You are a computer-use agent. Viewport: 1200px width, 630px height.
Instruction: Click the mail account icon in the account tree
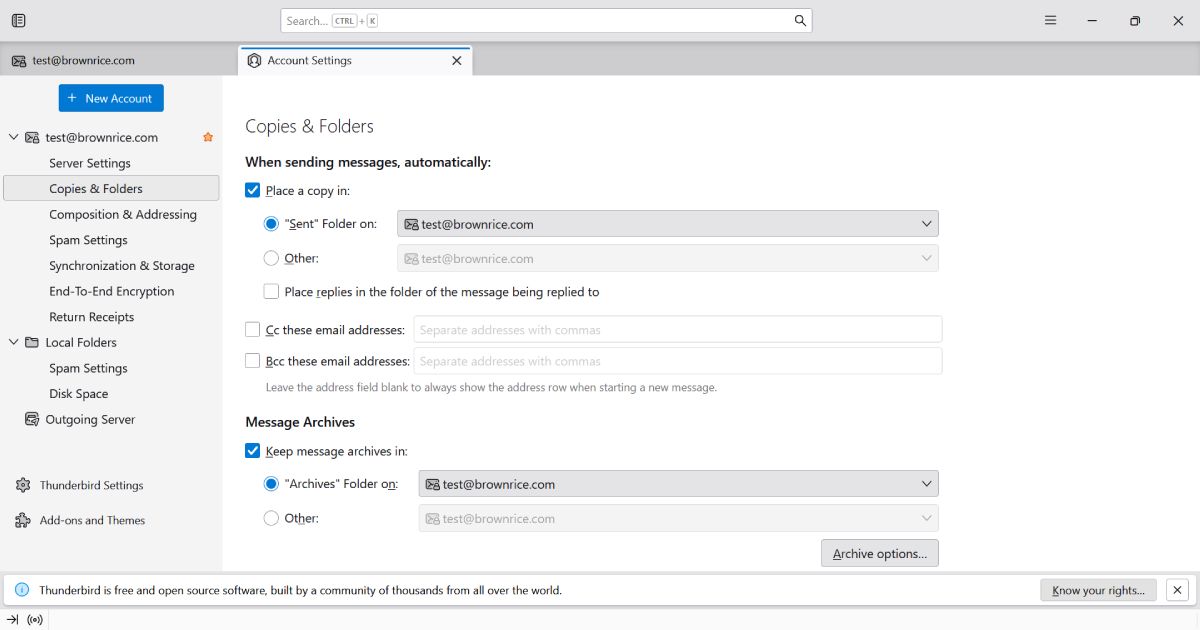(32, 138)
